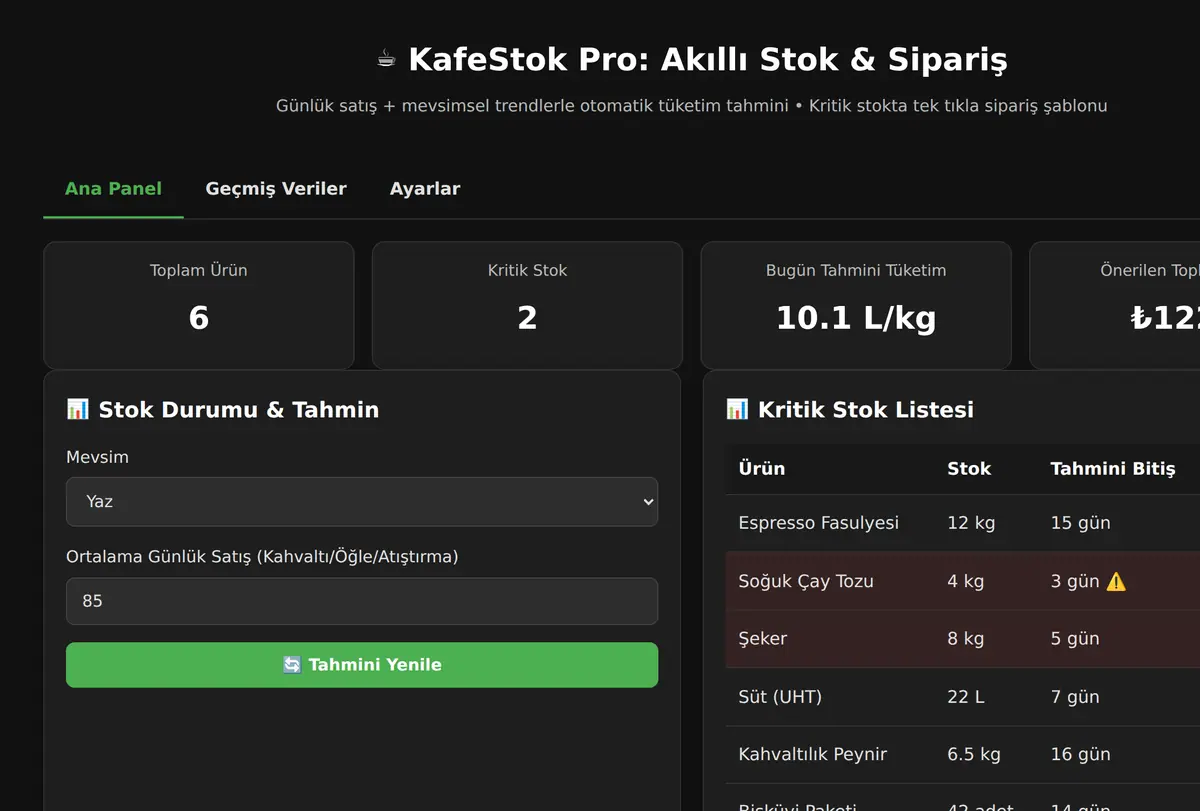Select the Espresso Fasulyesi row name
This screenshot has width=1200, height=811.
[x=819, y=523]
